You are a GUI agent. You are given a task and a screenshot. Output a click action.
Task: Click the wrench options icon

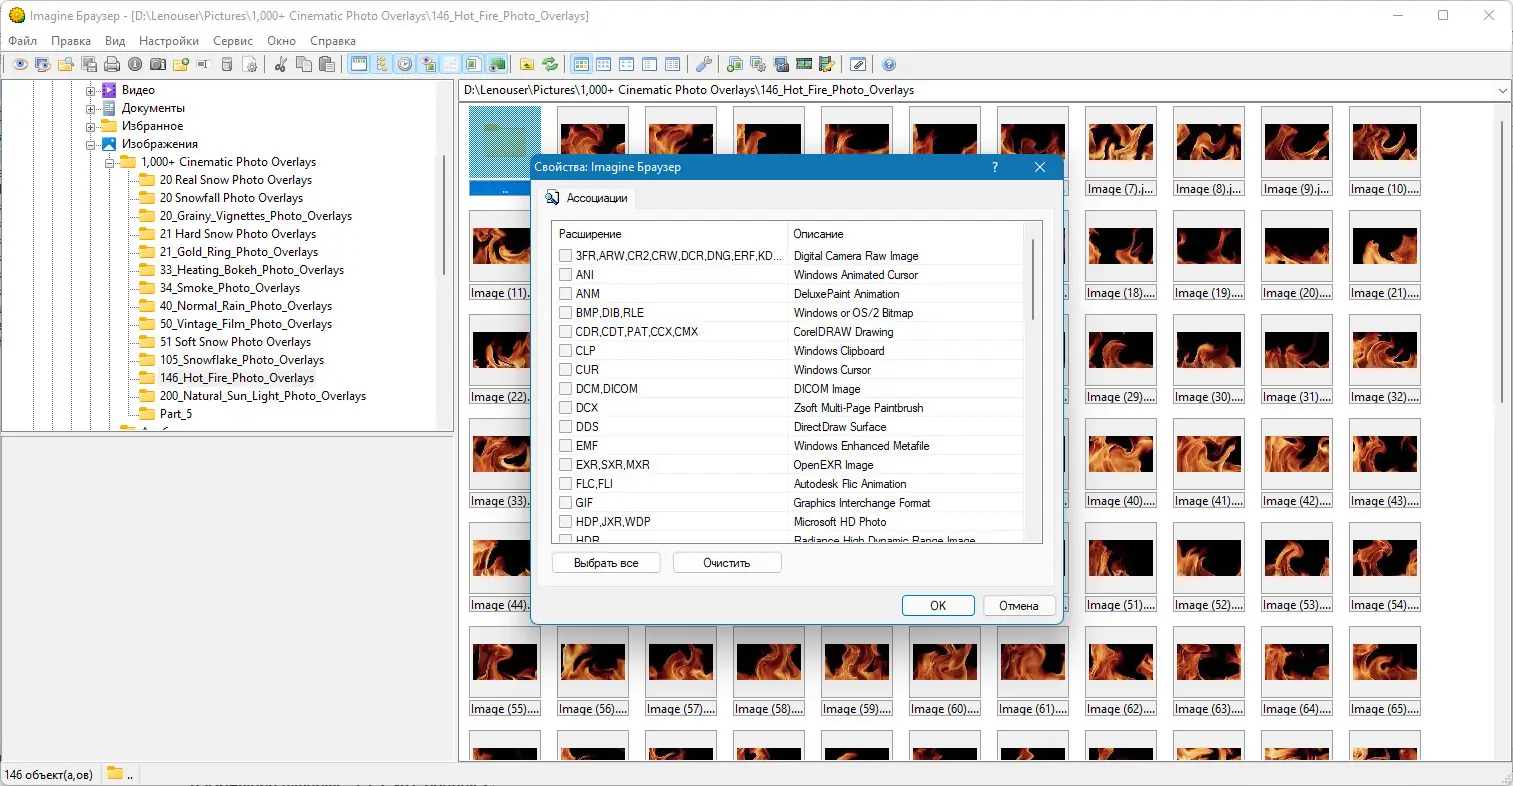pyautogui.click(x=704, y=65)
